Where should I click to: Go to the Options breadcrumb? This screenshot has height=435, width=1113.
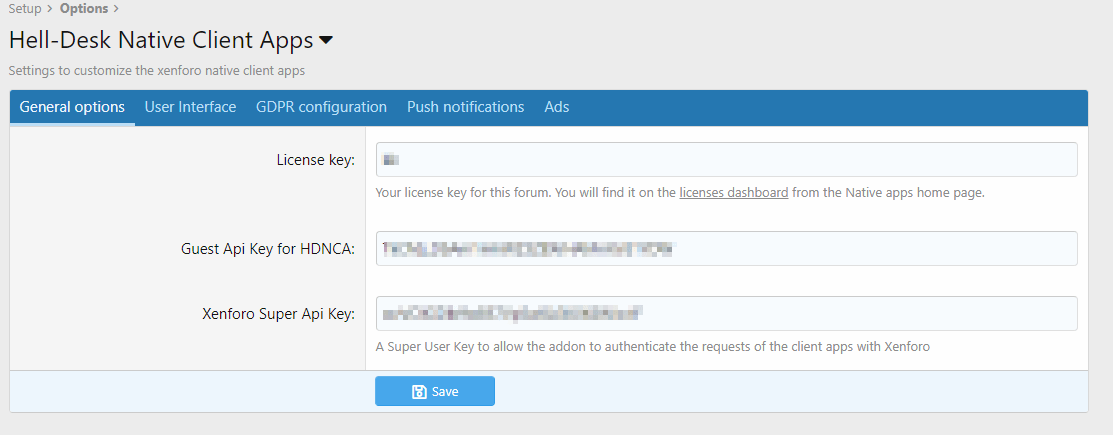tap(84, 9)
